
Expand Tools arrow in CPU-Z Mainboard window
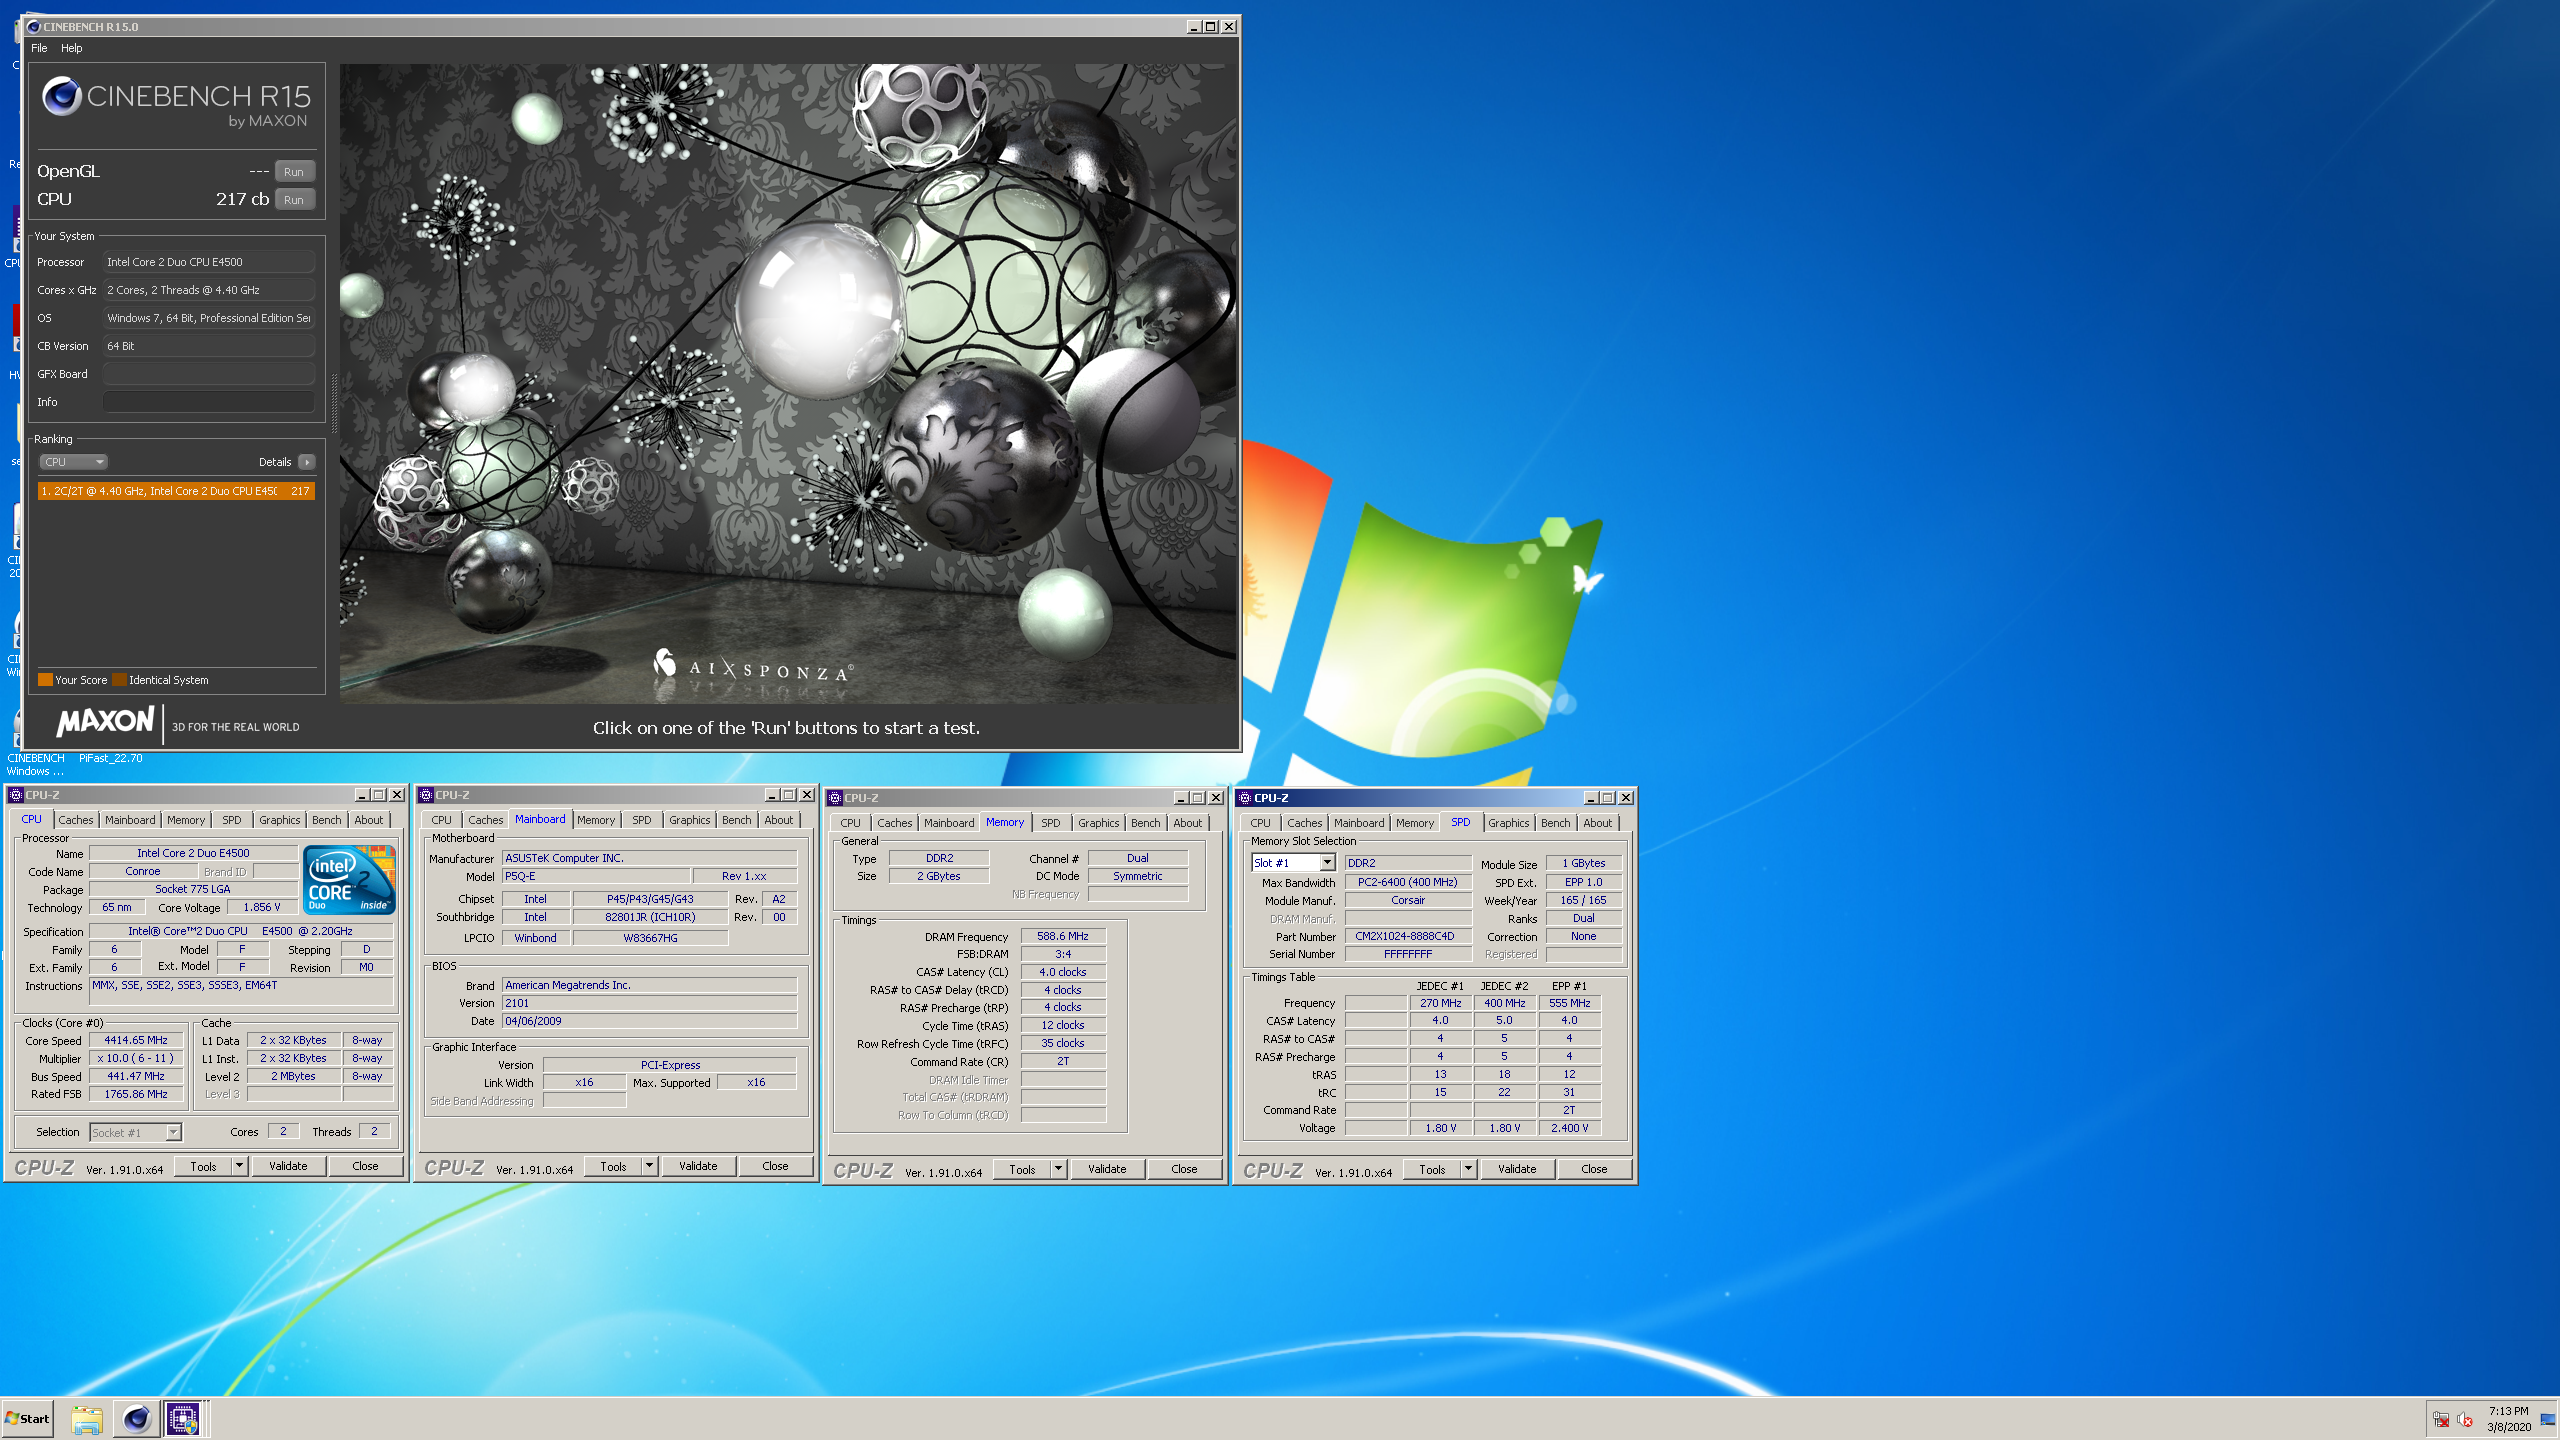(x=649, y=1166)
